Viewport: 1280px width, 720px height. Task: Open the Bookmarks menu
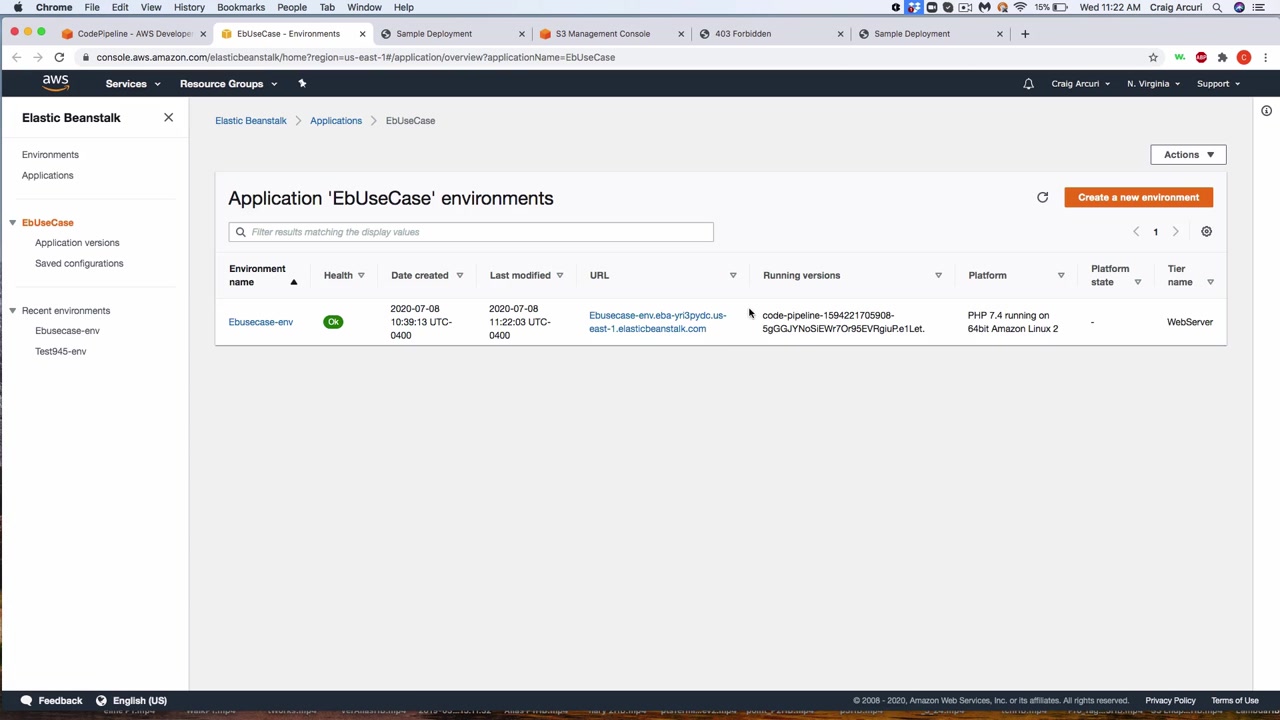pyautogui.click(x=241, y=7)
